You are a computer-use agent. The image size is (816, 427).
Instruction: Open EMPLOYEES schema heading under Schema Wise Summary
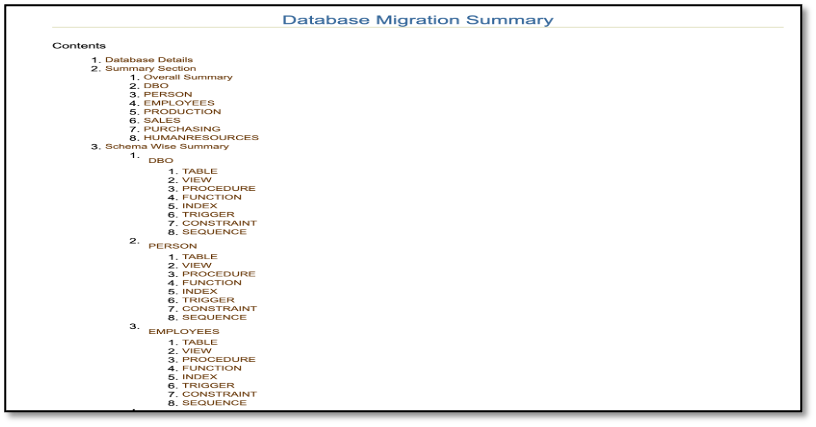[x=184, y=332]
